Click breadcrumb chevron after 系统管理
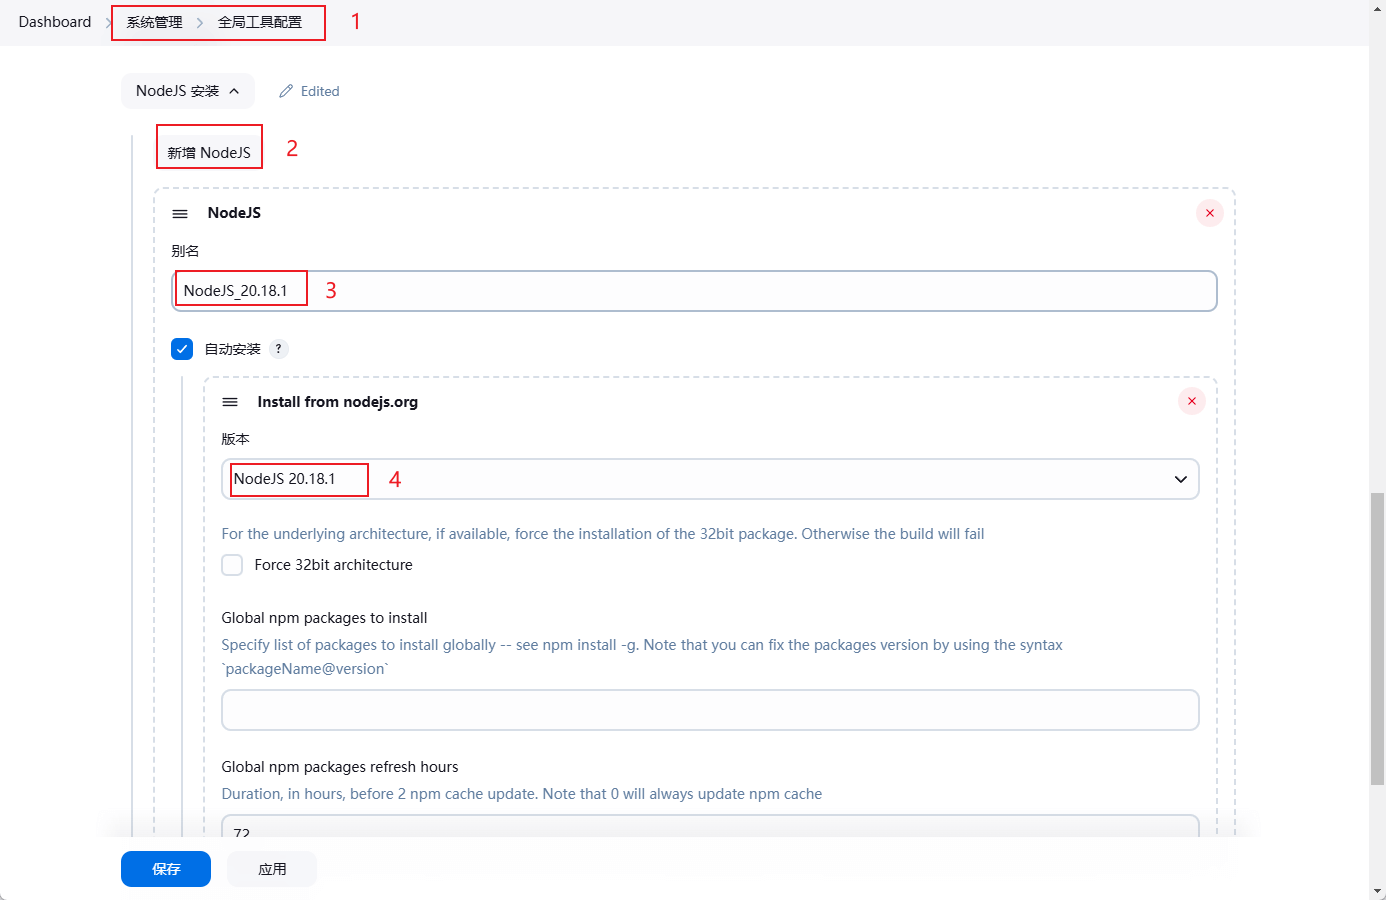 [200, 22]
